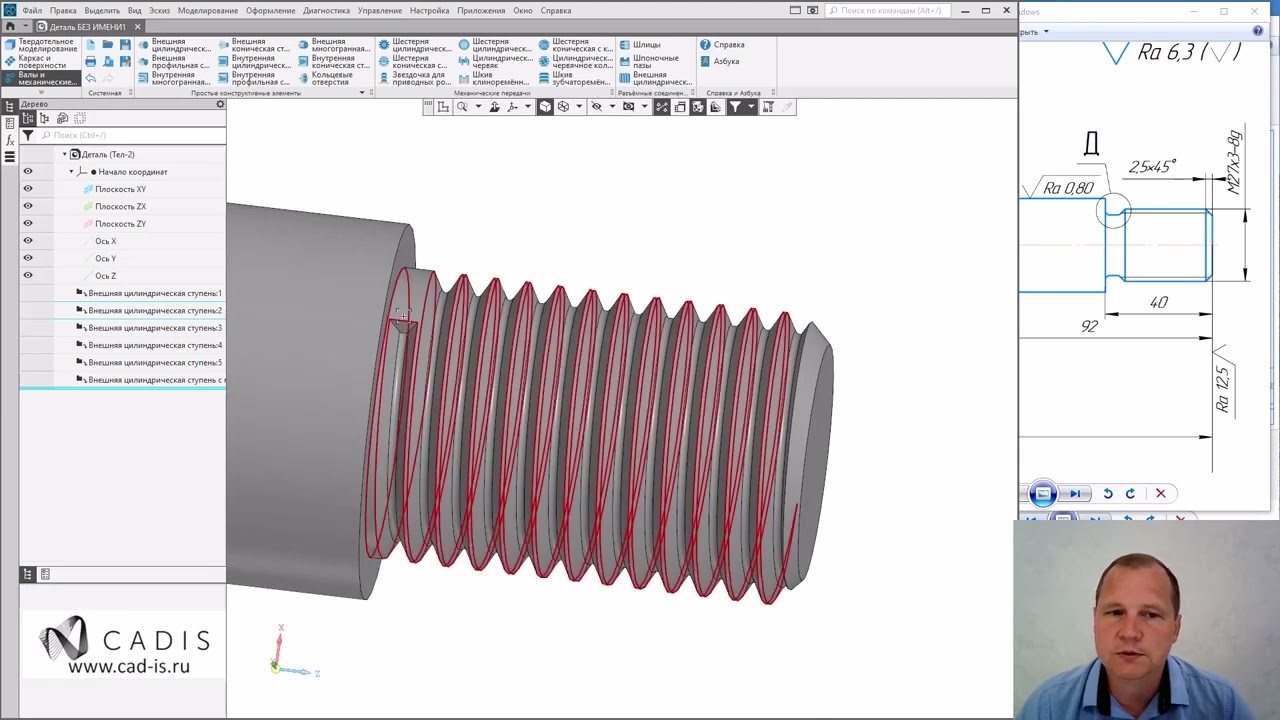Hide the Ось X axis
Screen dimensions: 1280x720
[28, 241]
